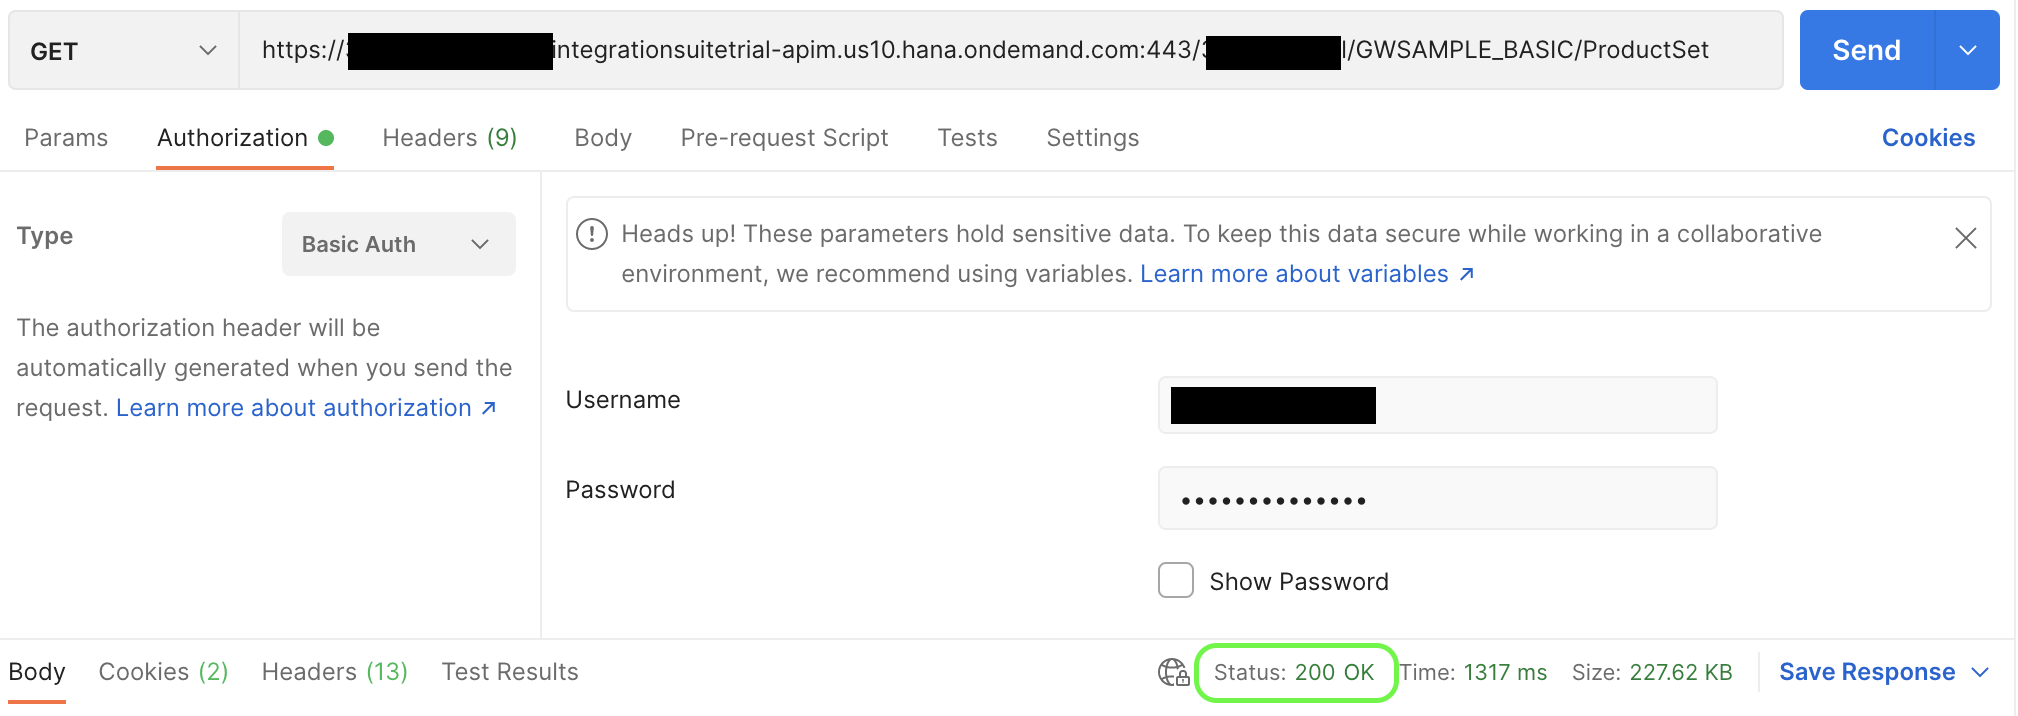2018x716 pixels.
Task: View the response Headers (13) tab
Action: (334, 672)
